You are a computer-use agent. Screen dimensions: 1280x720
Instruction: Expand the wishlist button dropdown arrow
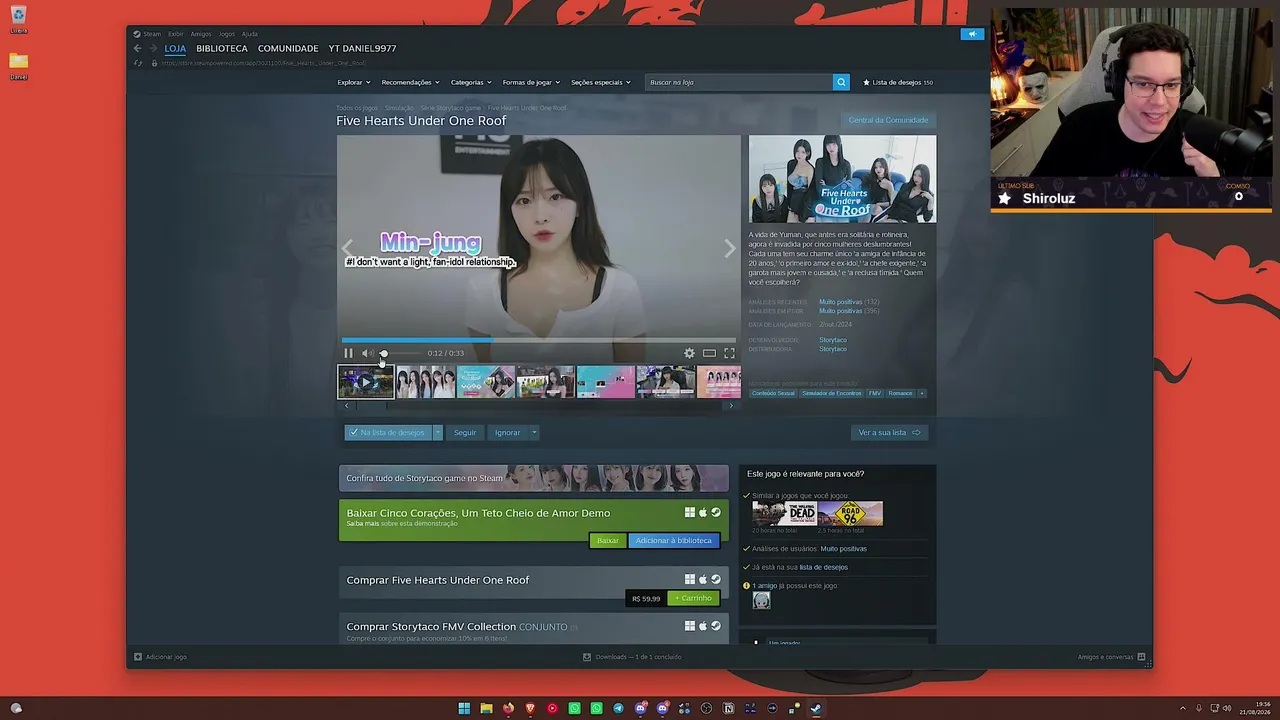point(437,432)
